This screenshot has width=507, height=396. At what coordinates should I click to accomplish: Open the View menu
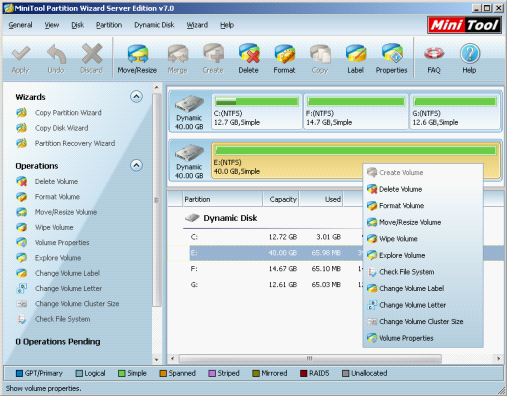(52, 25)
